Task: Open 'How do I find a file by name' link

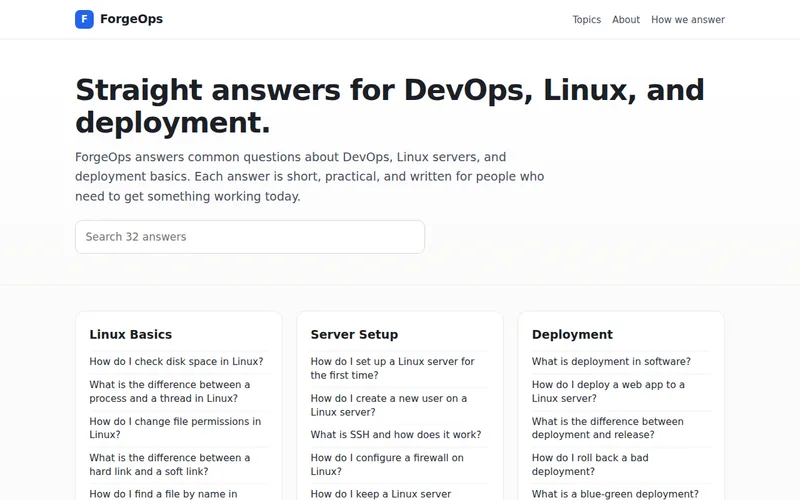Action: (163, 494)
